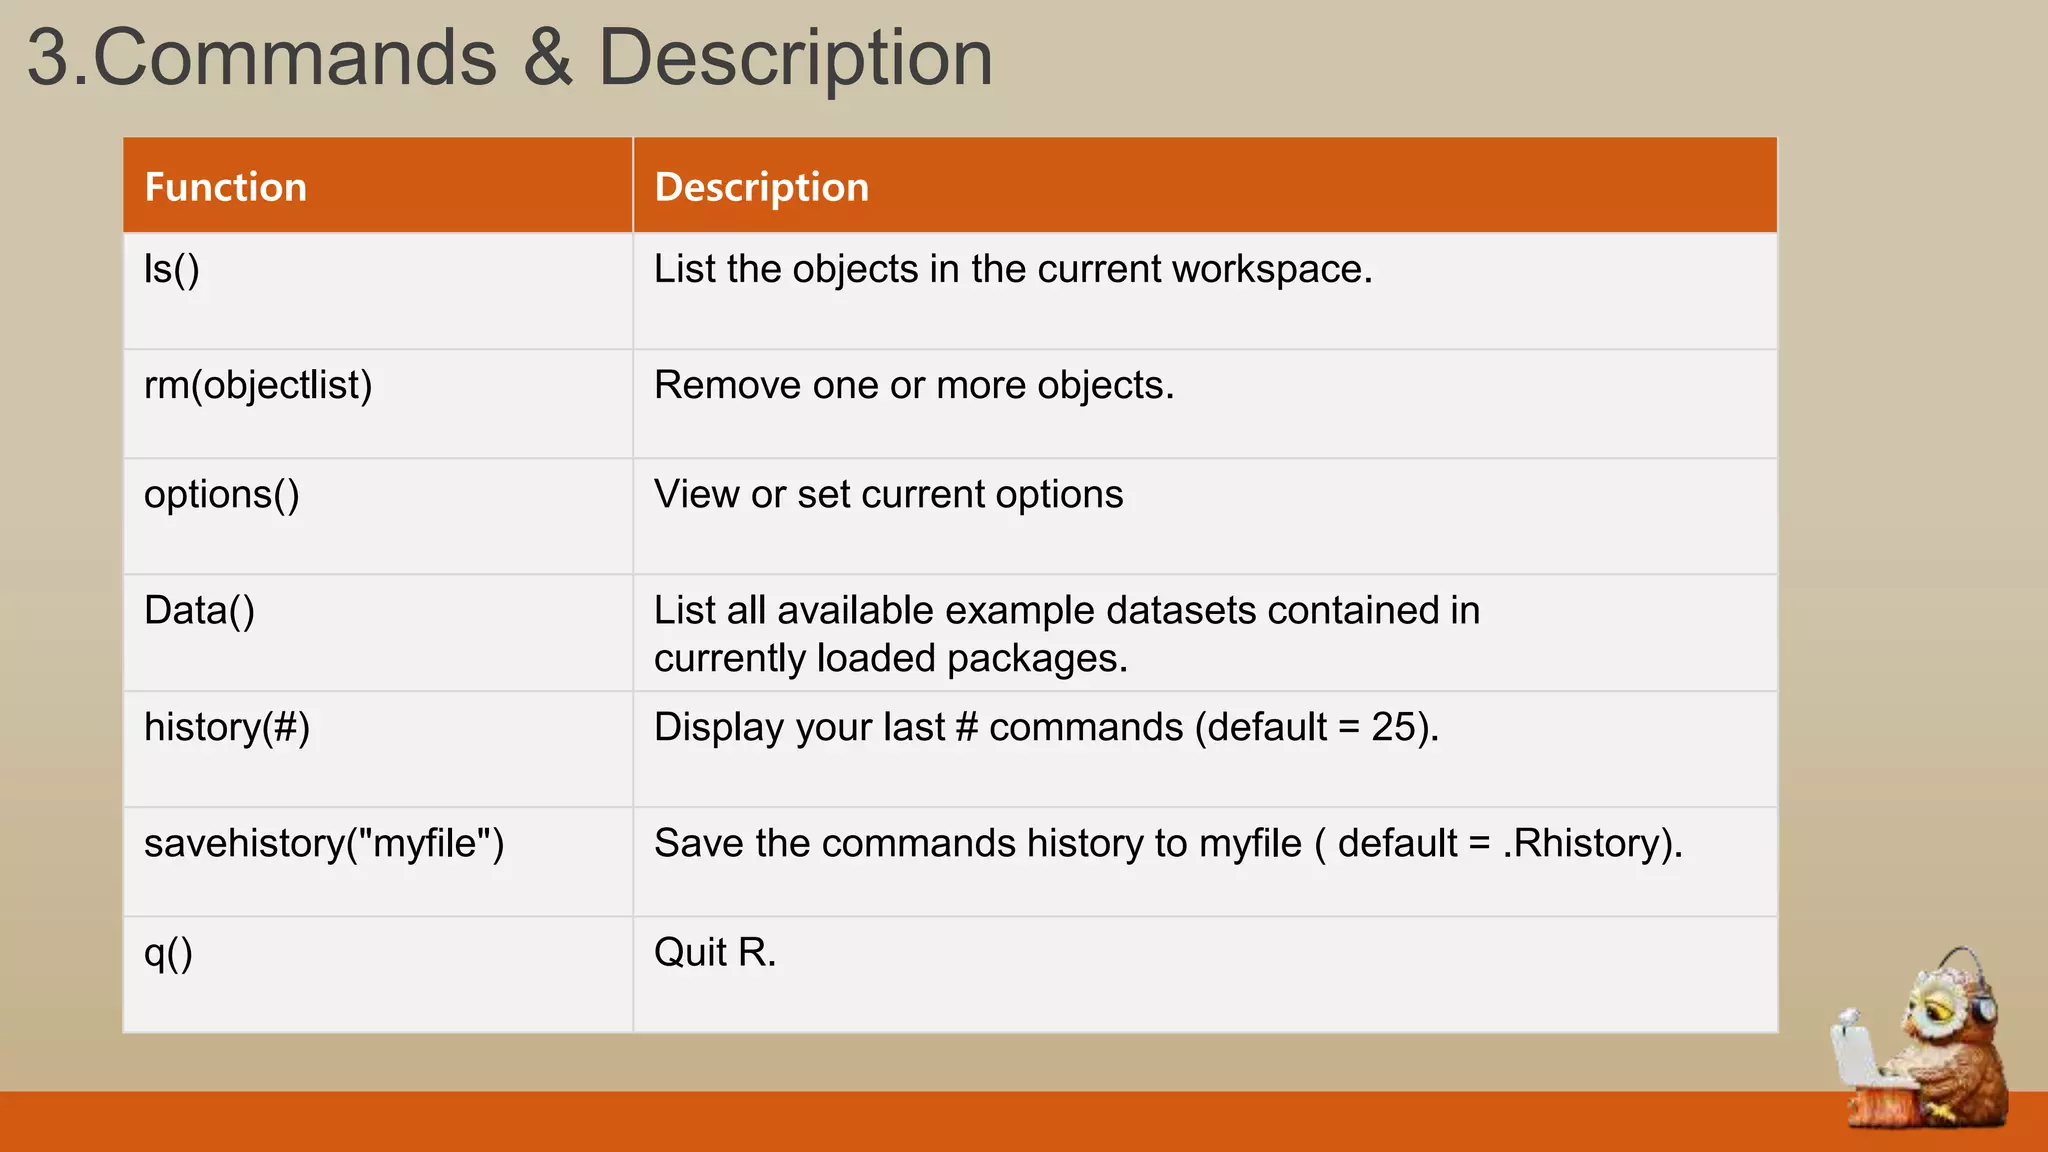This screenshot has height=1152, width=2048.
Task: Click the "Quit R." description
Action: 715,952
